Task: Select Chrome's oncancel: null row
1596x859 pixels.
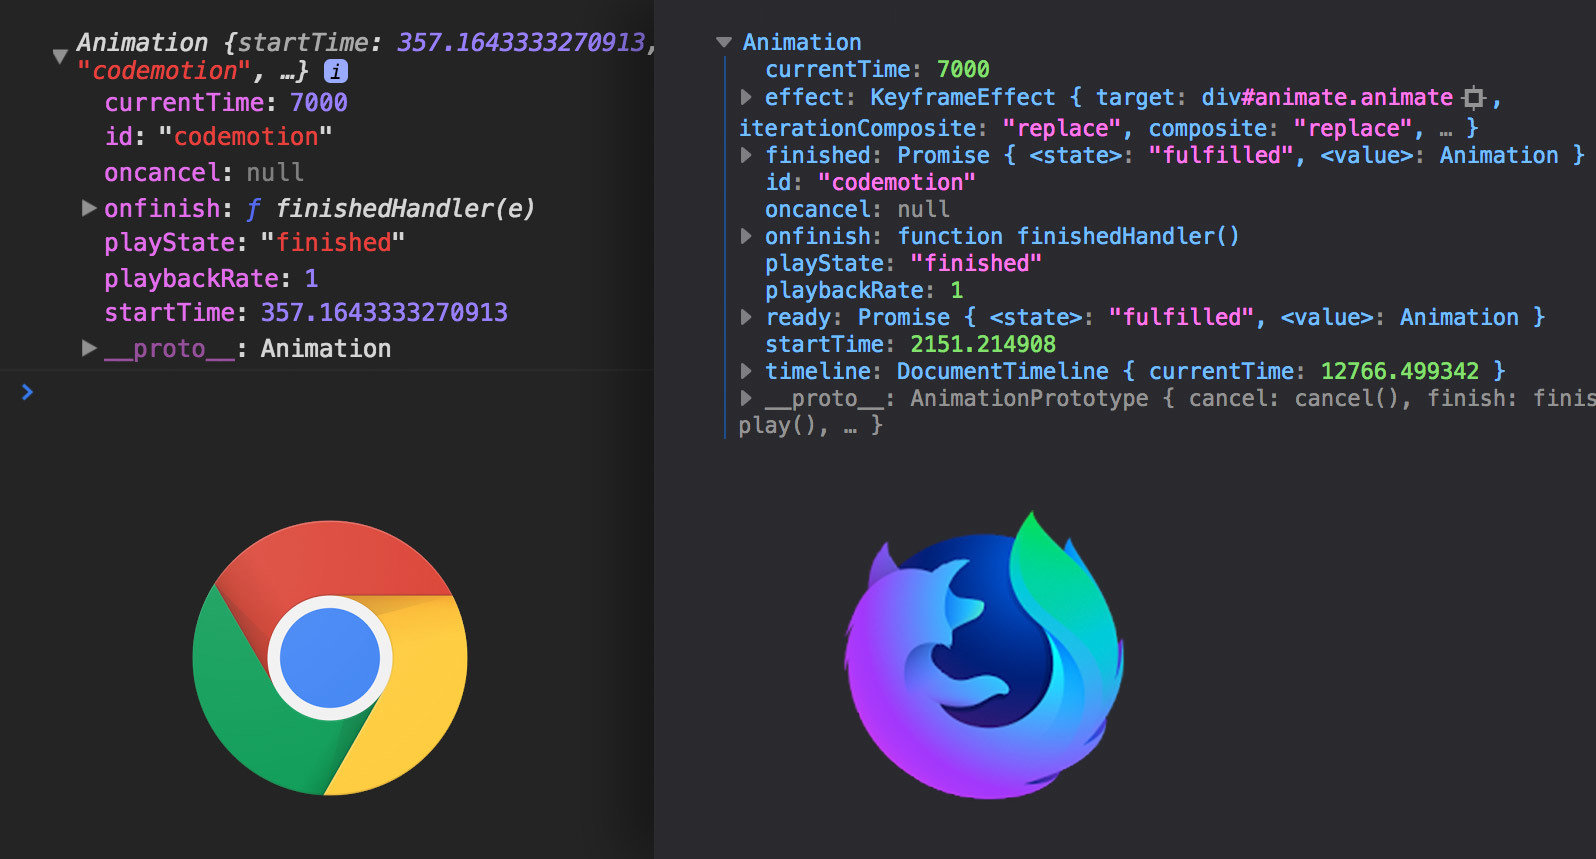Action: (x=204, y=173)
